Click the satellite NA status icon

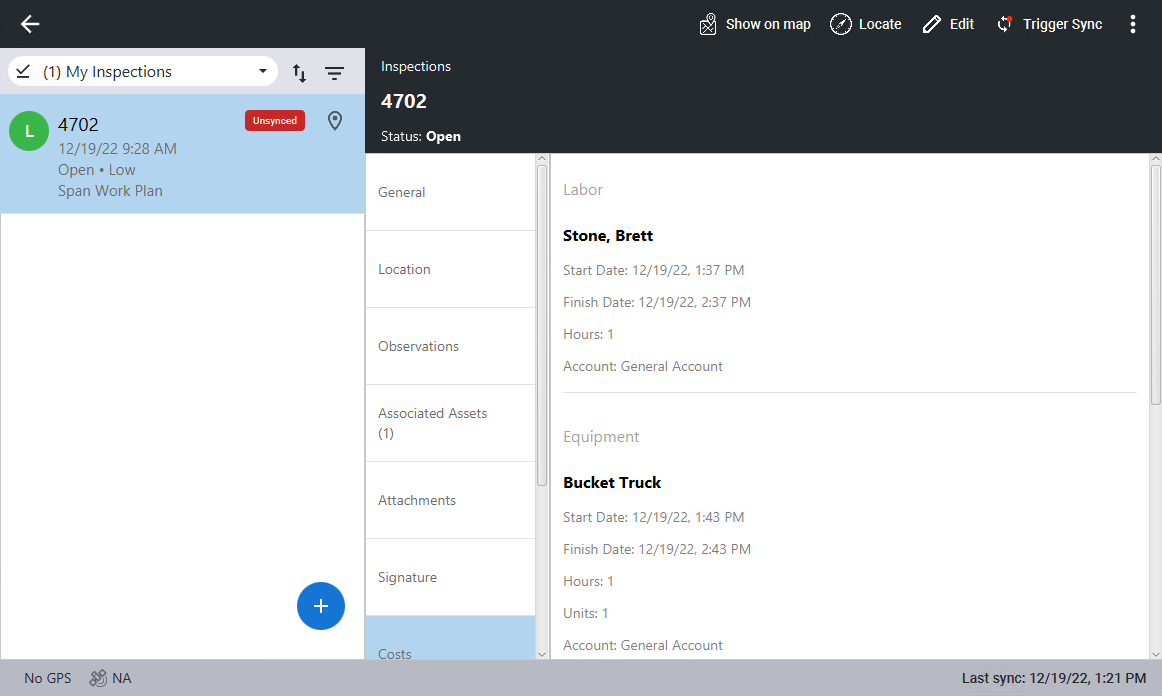[98, 678]
